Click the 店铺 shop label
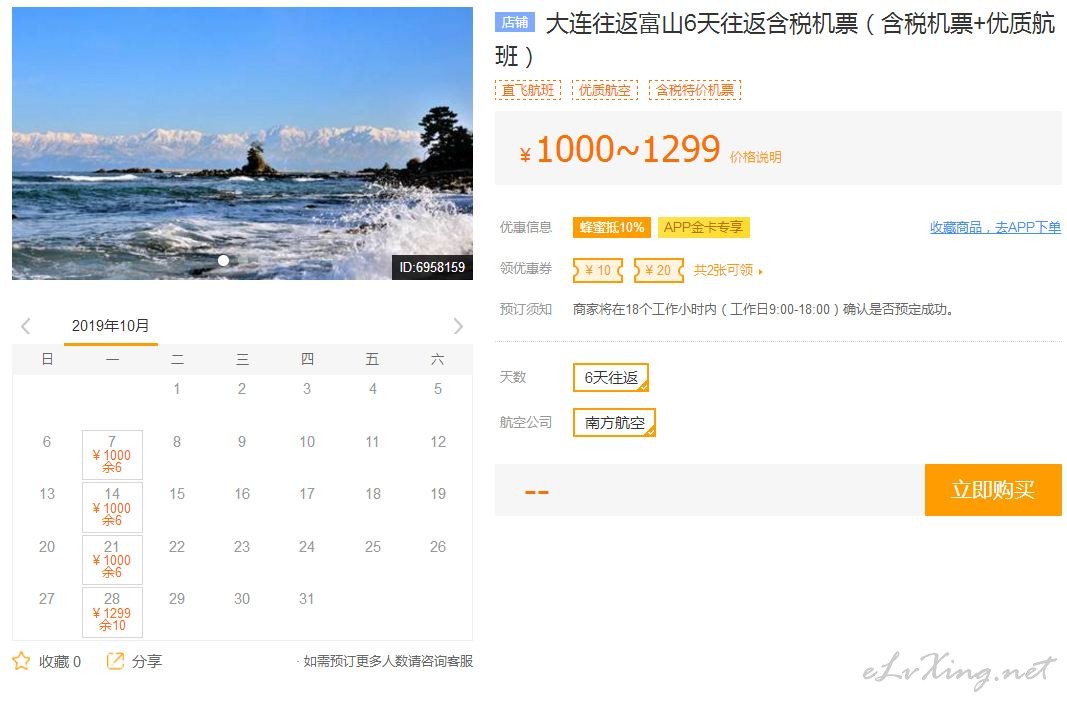Screen dimensions: 1067x704 tap(514, 22)
